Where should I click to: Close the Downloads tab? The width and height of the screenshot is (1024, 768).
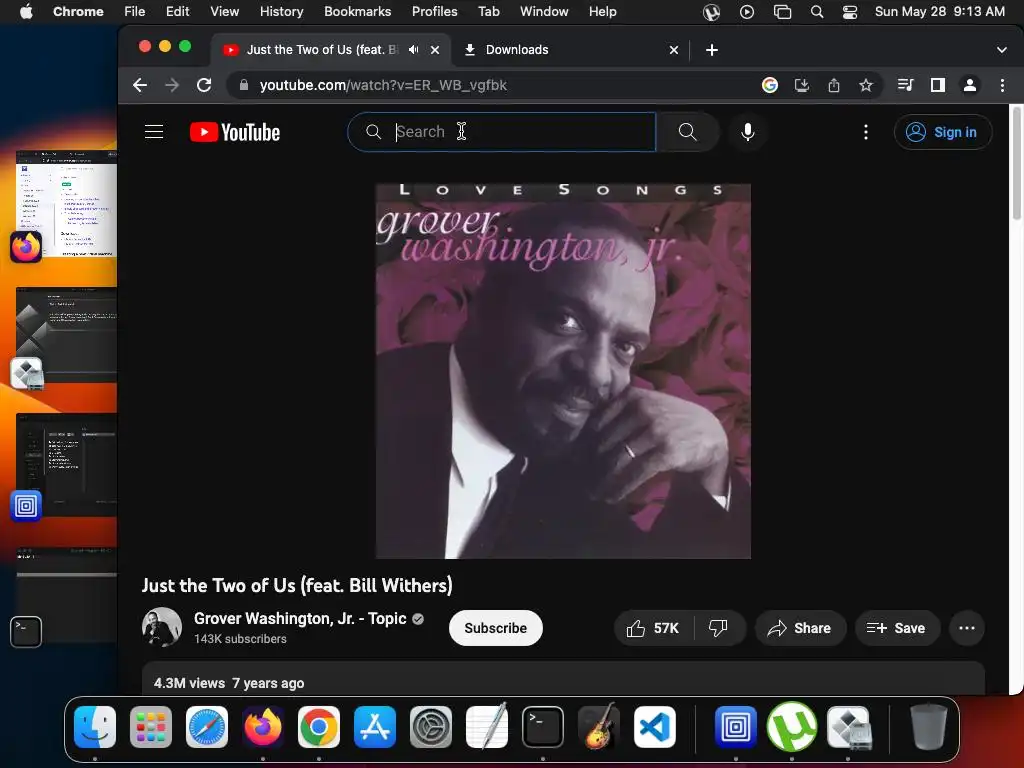[x=674, y=50]
